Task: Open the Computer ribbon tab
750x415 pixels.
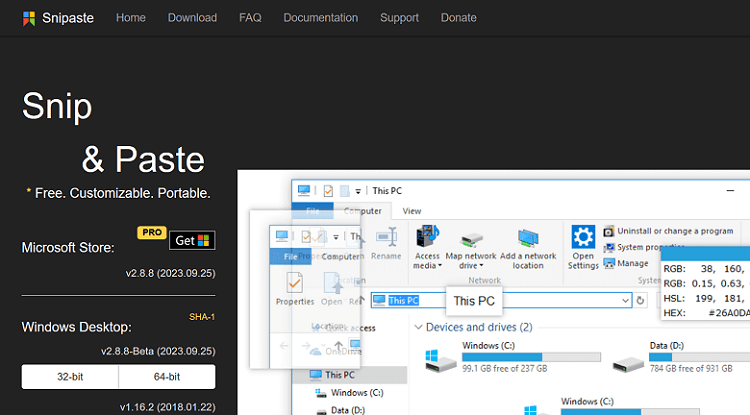Action: tap(363, 211)
